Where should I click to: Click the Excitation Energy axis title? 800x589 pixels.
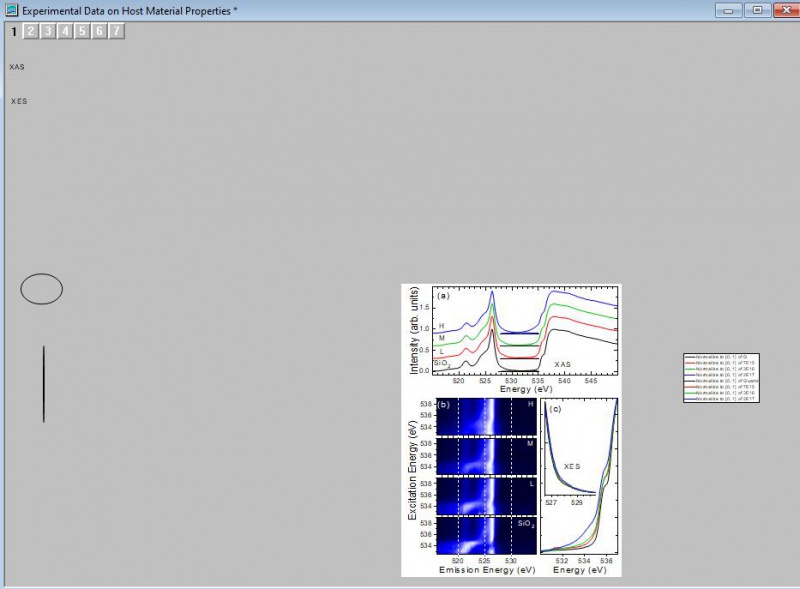(413, 470)
